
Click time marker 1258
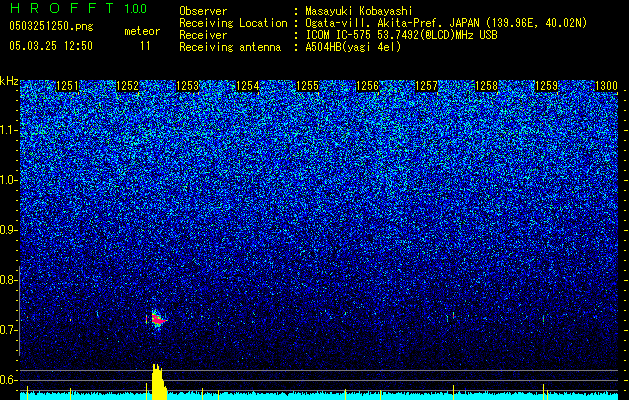tap(487, 86)
